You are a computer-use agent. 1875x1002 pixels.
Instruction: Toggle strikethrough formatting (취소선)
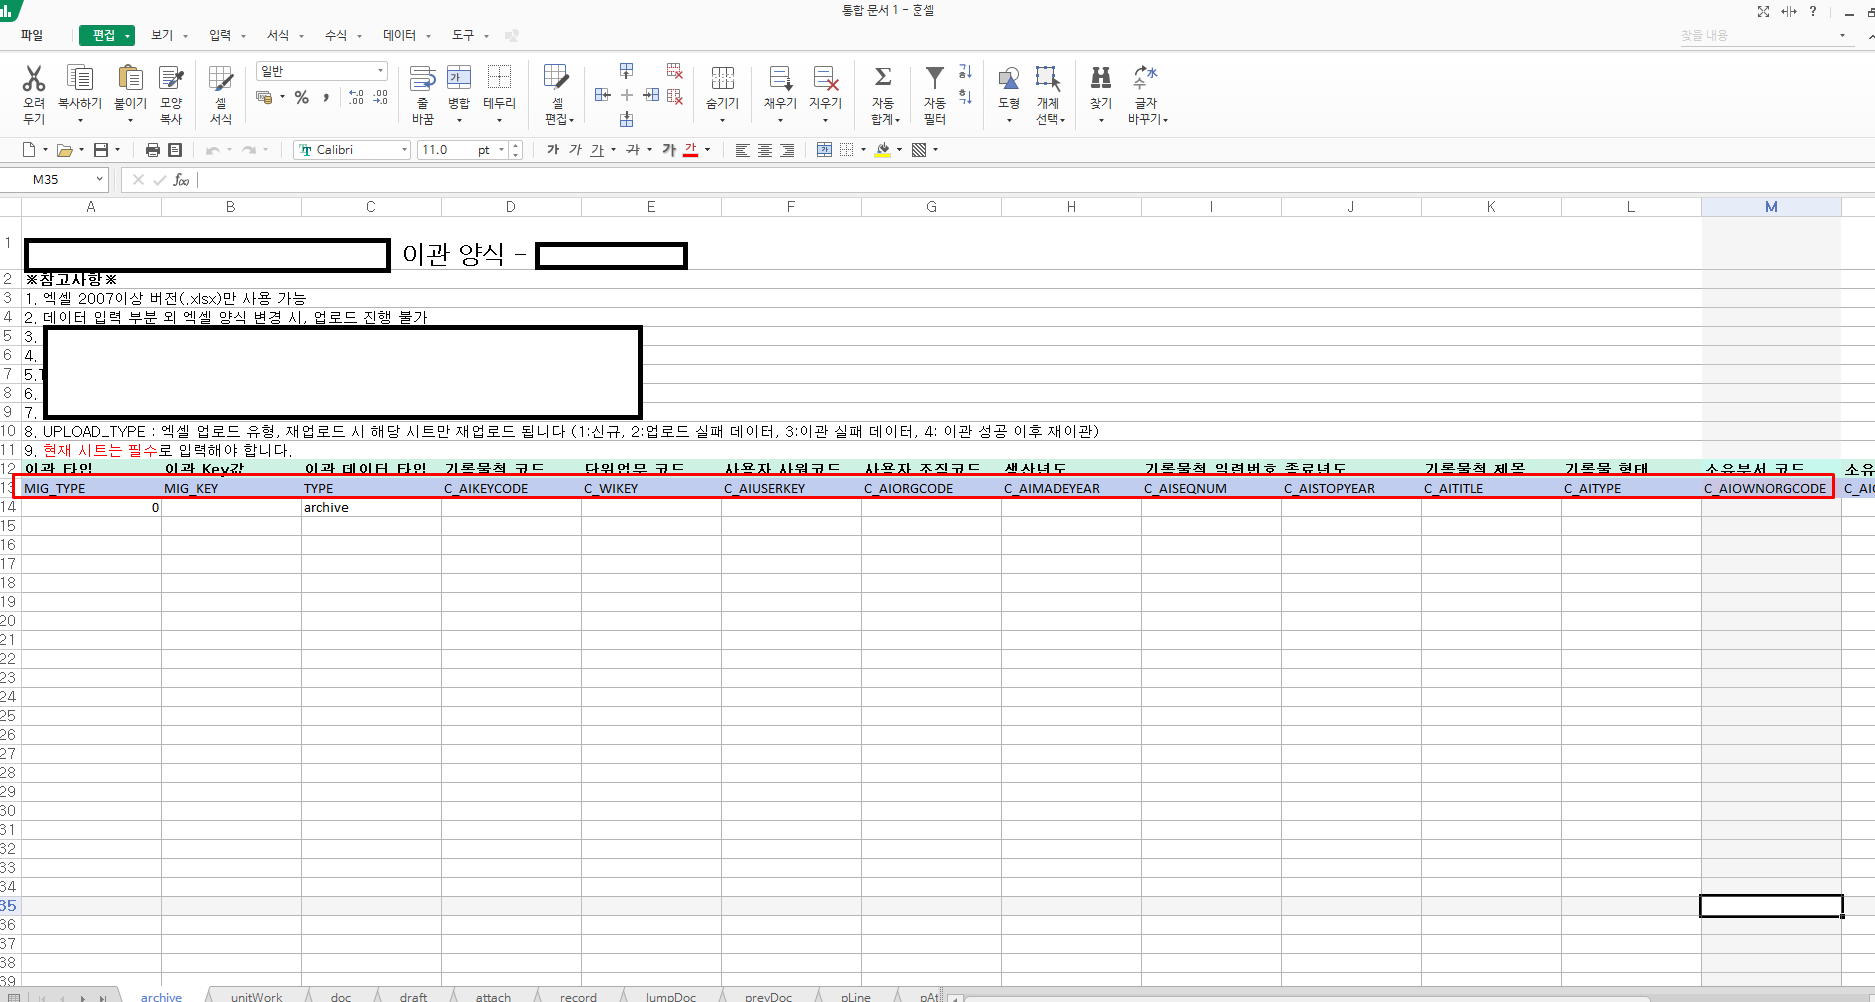(633, 150)
